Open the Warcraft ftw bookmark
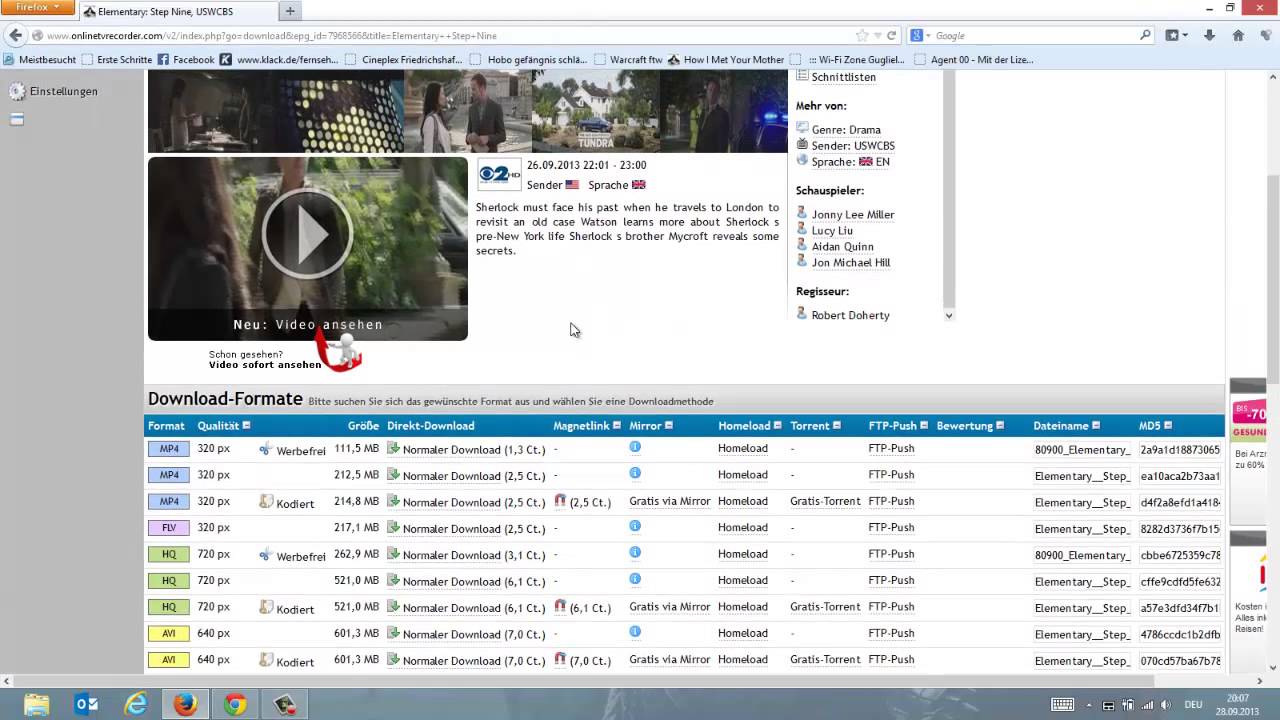 [628, 59]
